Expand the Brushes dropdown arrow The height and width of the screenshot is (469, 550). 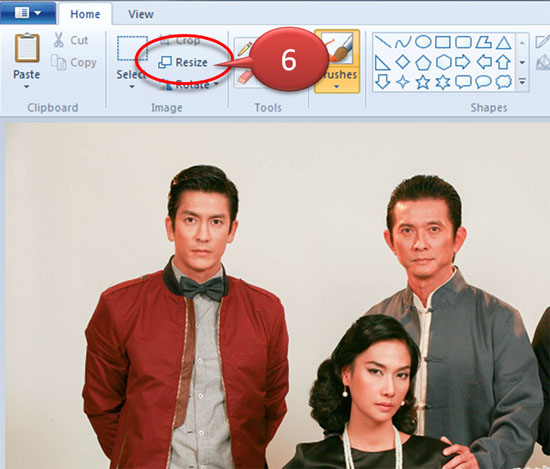(336, 87)
